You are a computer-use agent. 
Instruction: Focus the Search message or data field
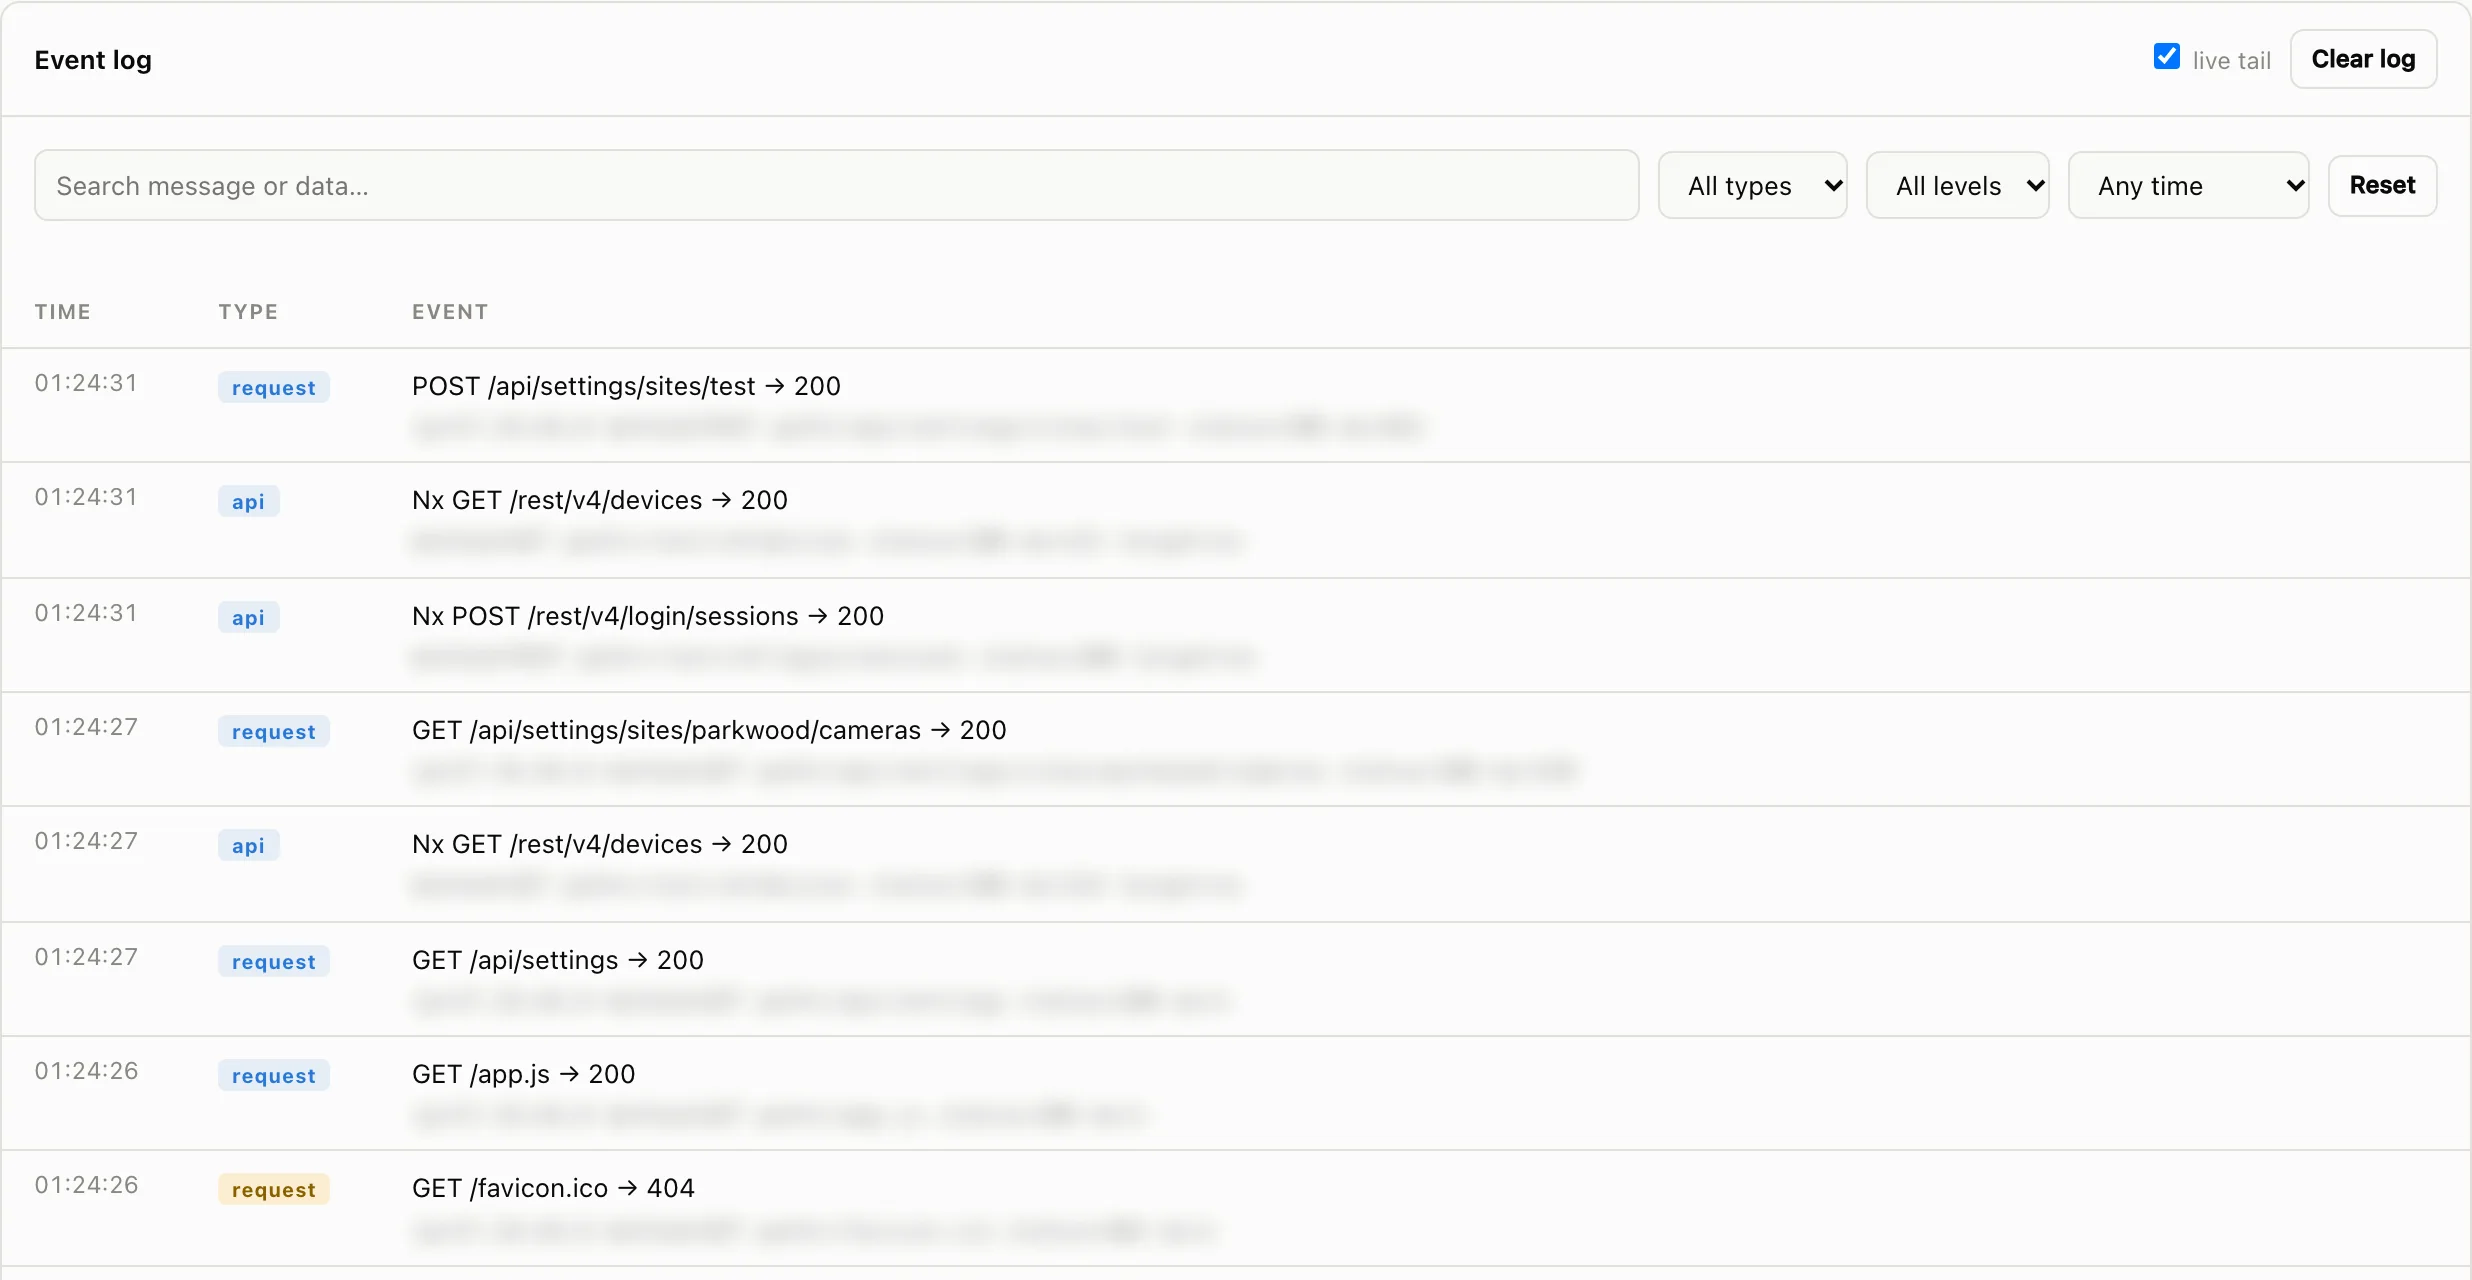pyautogui.click(x=836, y=185)
